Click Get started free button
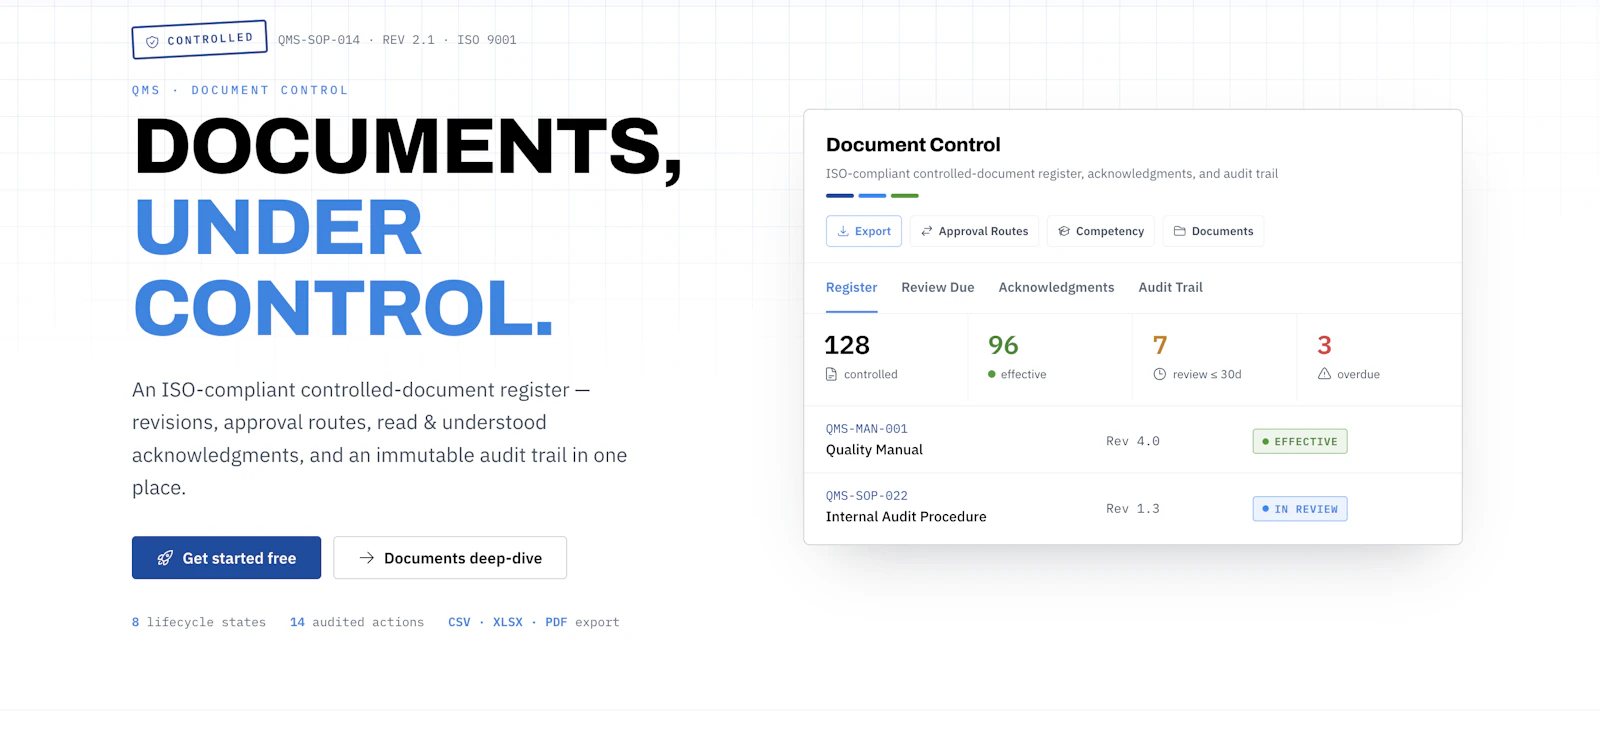 coord(226,558)
